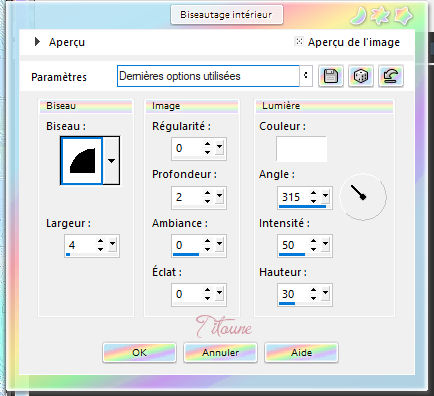The height and width of the screenshot is (396, 434).
Task: Decrease the Largeur value with the down arrow
Action: (100, 249)
